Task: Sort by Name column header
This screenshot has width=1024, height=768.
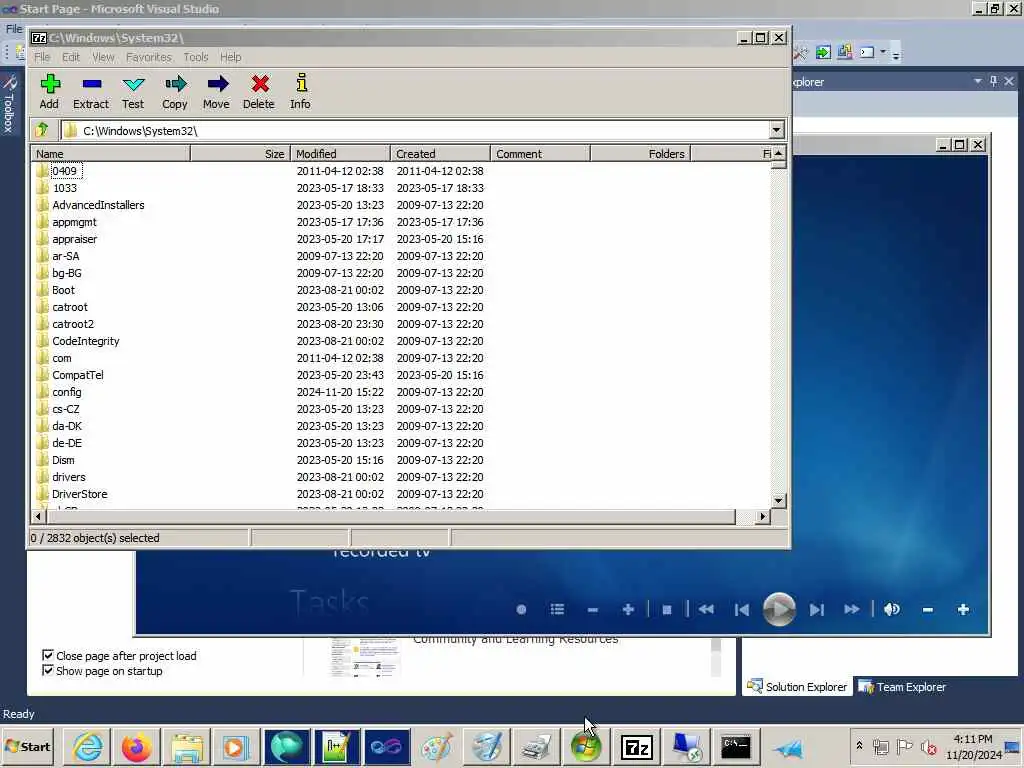Action: (110, 153)
